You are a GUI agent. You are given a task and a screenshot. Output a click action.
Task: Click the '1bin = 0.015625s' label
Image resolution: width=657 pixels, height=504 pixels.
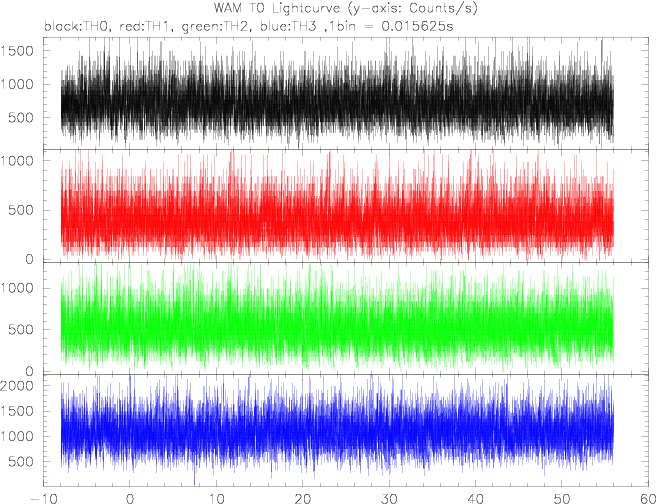click(x=392, y=27)
